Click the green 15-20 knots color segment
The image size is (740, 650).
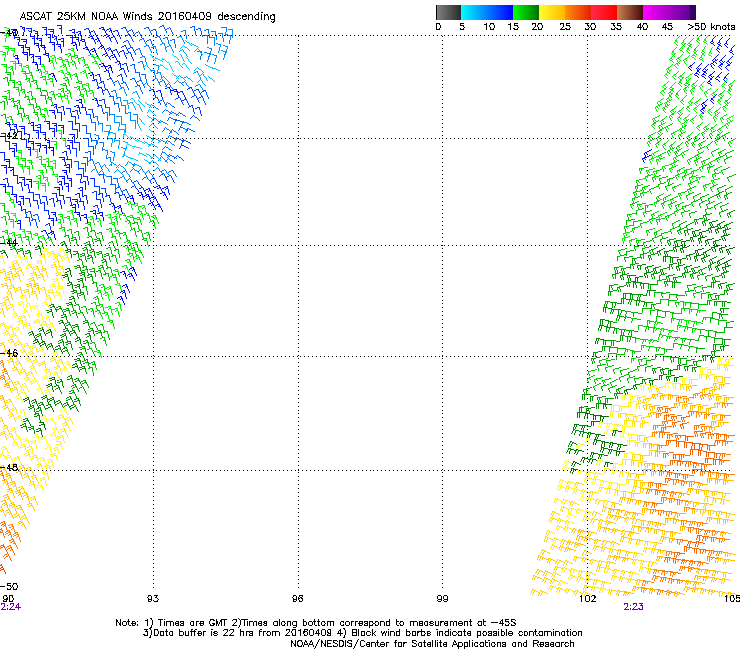click(x=526, y=12)
